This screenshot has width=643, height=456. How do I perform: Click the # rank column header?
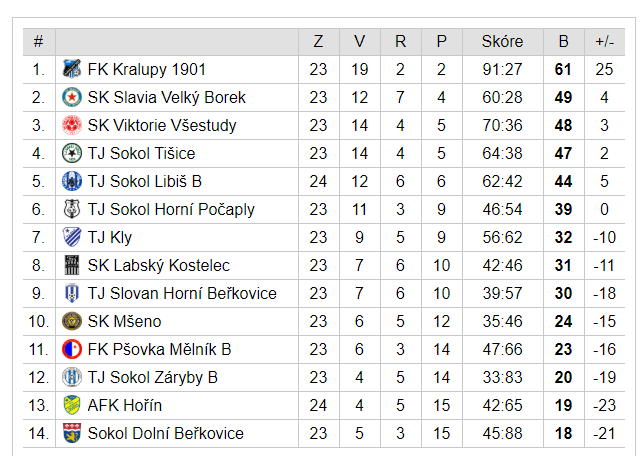click(39, 41)
